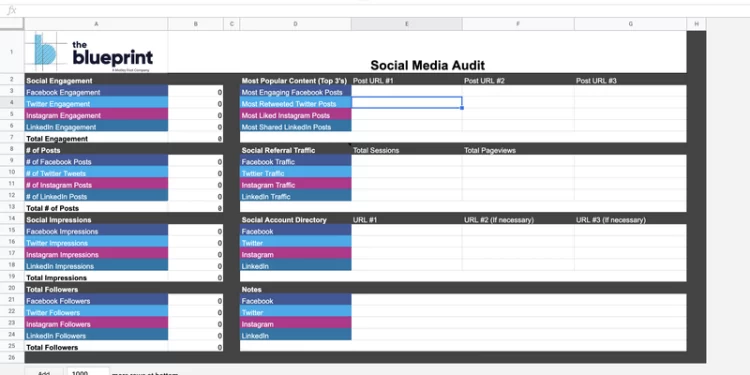Click the Facebook Followers cell
This screenshot has width=750, height=375.
click(96, 300)
